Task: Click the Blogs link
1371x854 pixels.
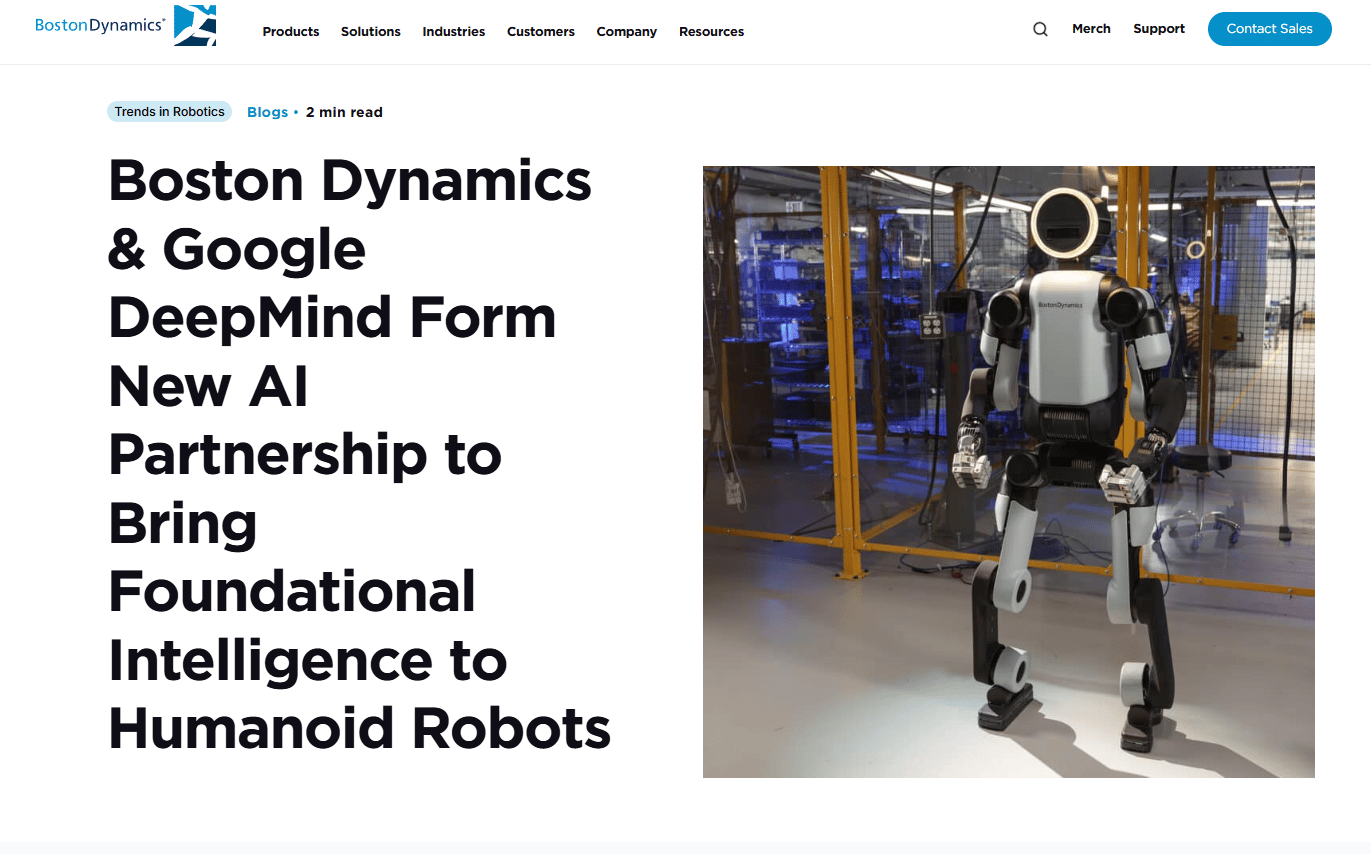Action: [267, 111]
